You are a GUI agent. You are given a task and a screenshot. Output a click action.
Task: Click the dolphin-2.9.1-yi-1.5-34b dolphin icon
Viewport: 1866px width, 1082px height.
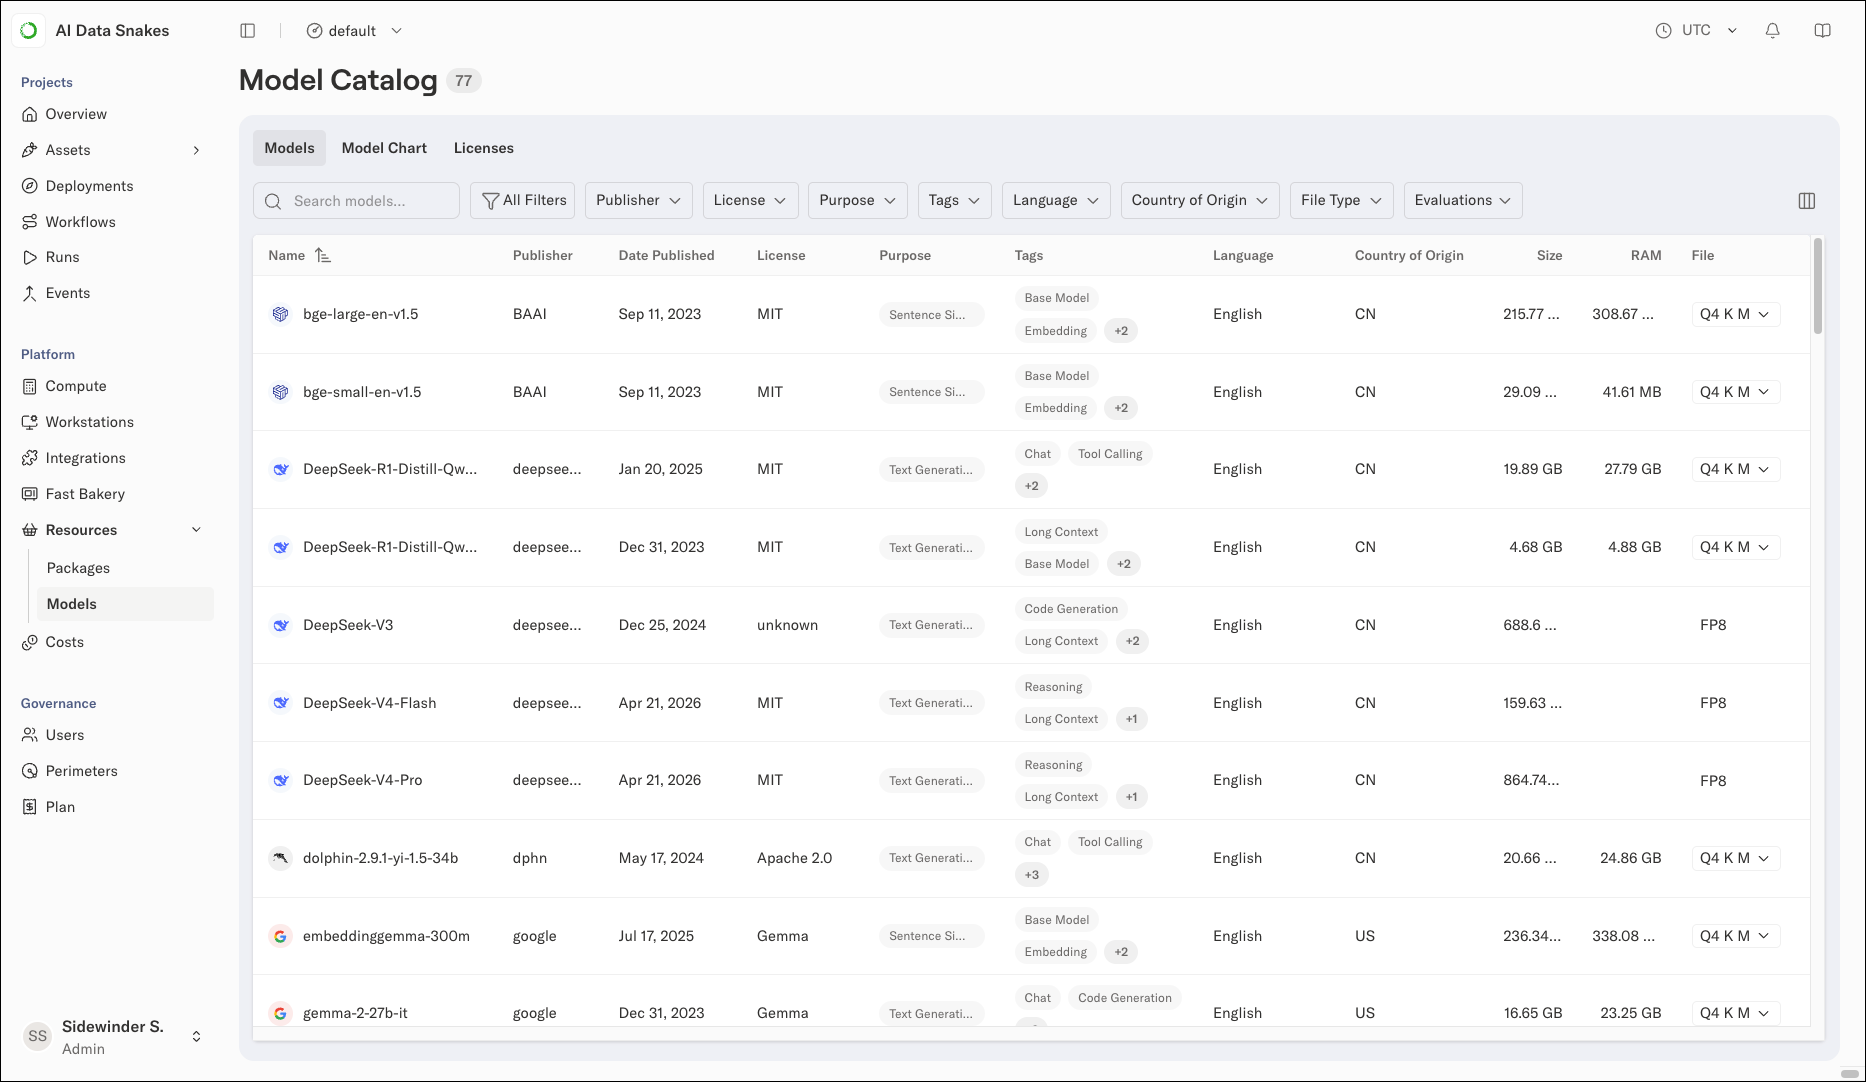click(x=281, y=858)
